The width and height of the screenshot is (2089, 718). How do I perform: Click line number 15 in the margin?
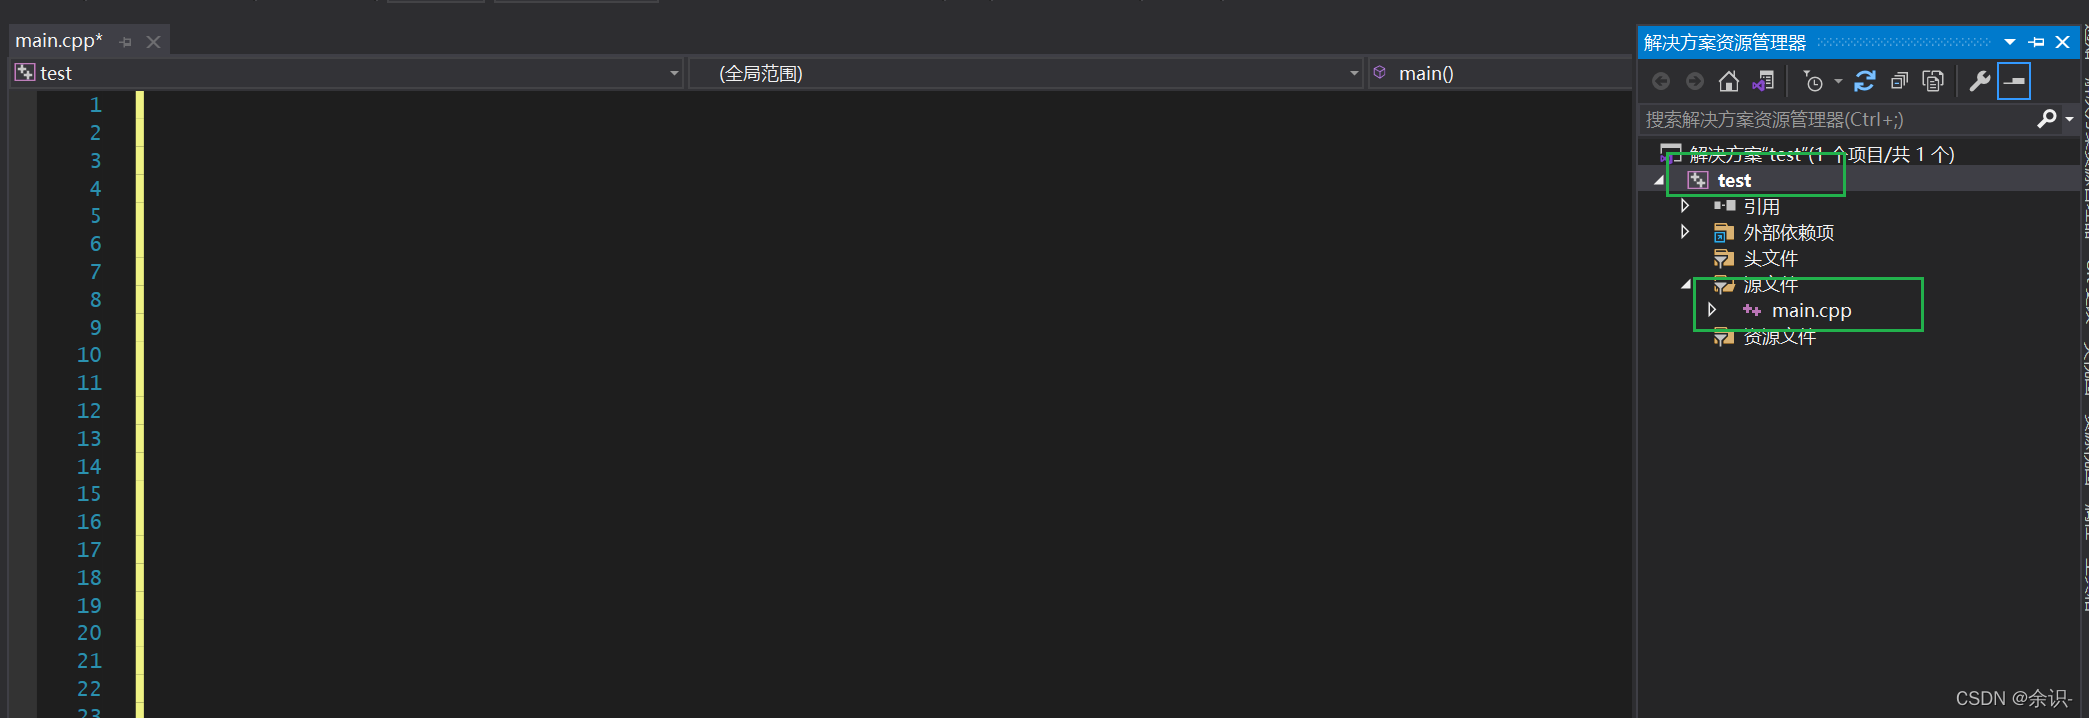coord(89,493)
